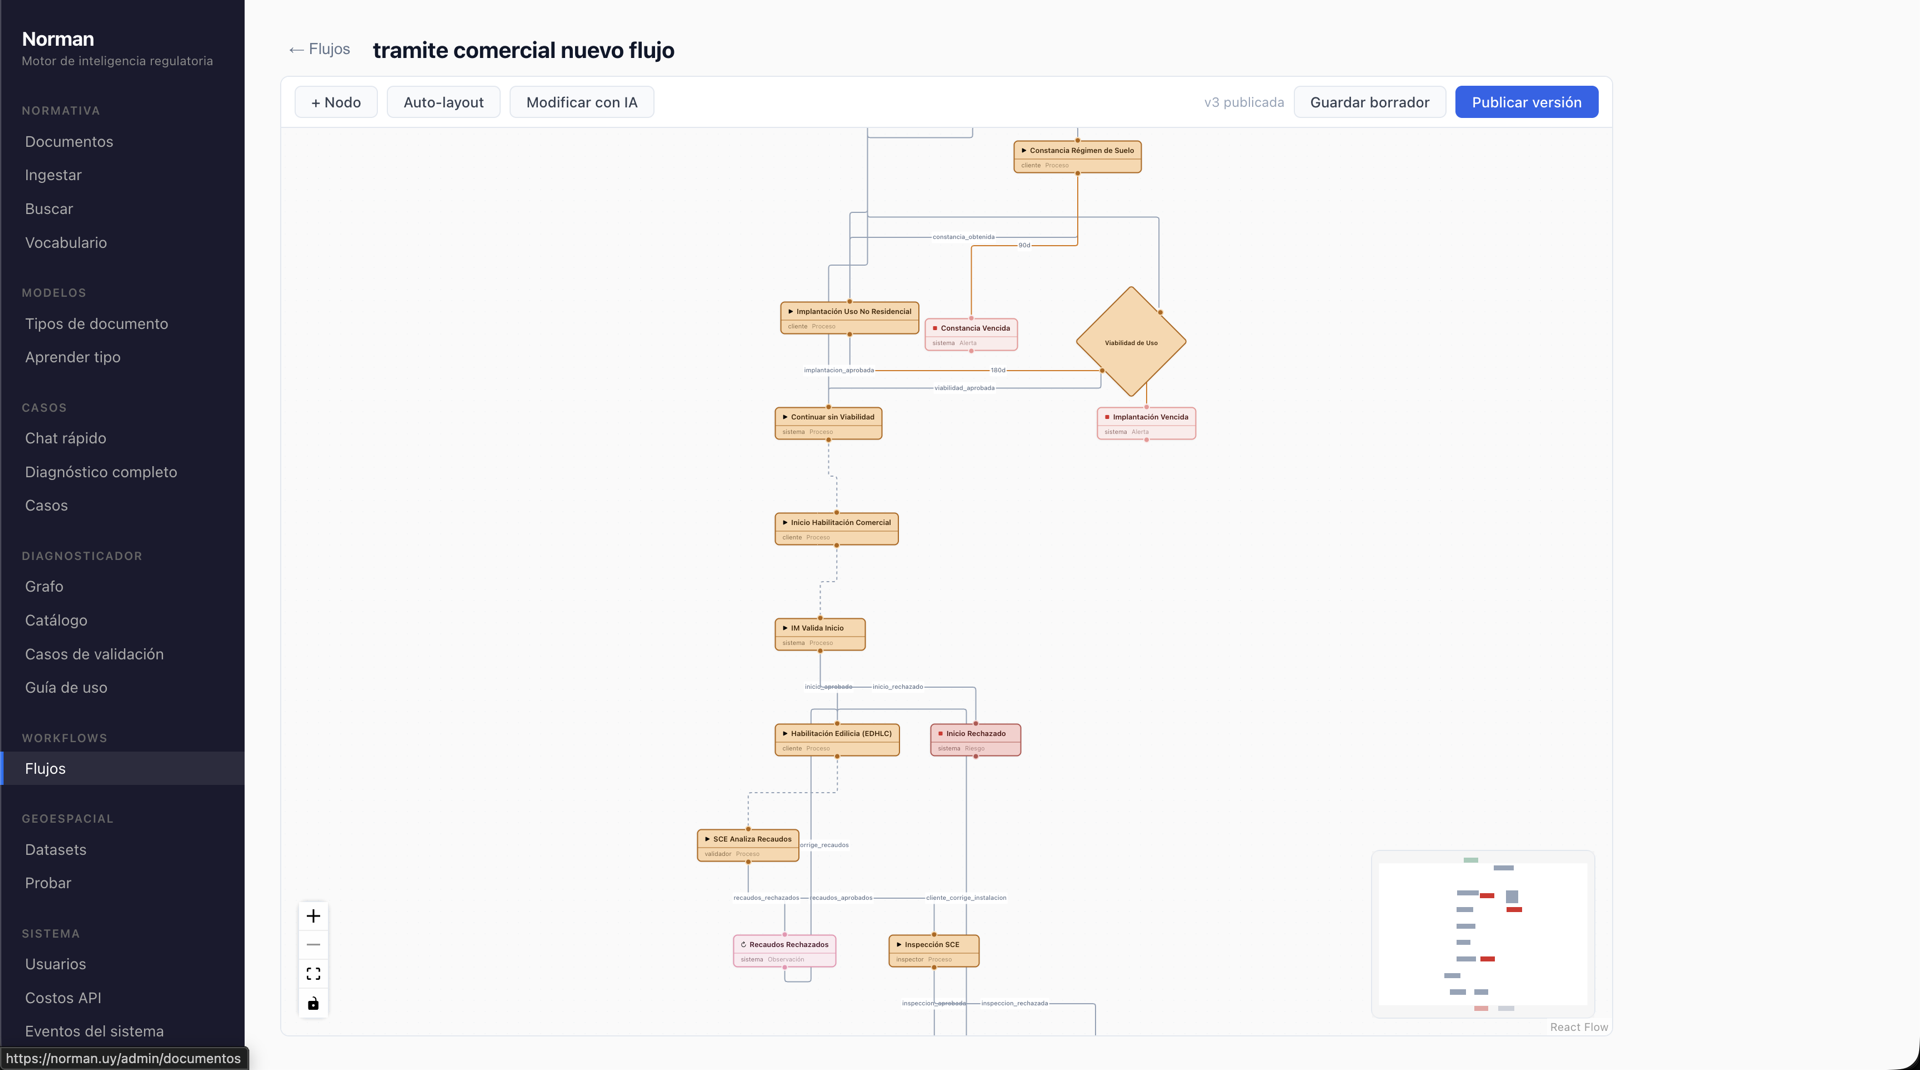Open Modificar con IA

582,102
